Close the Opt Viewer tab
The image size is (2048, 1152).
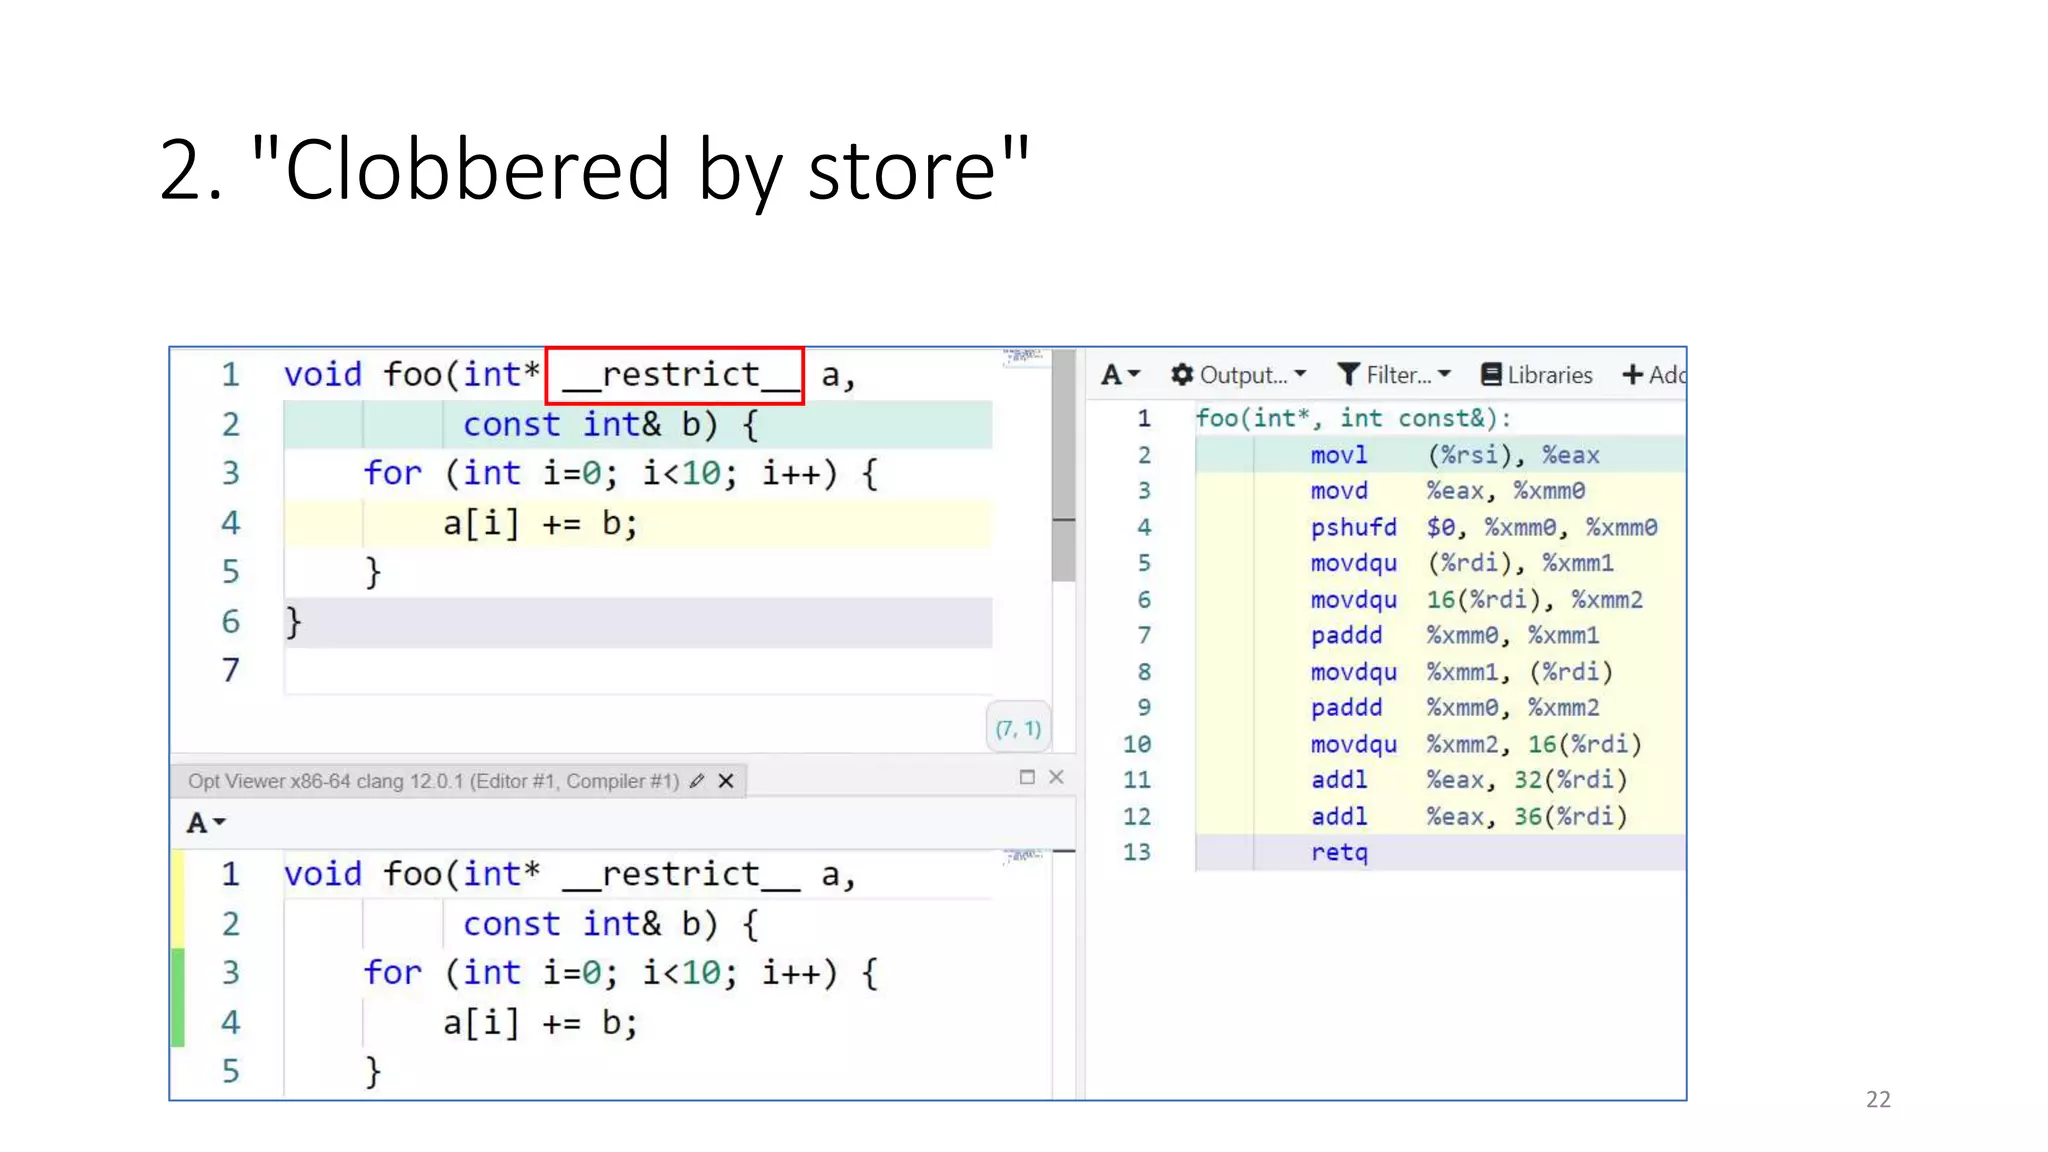[x=726, y=781]
